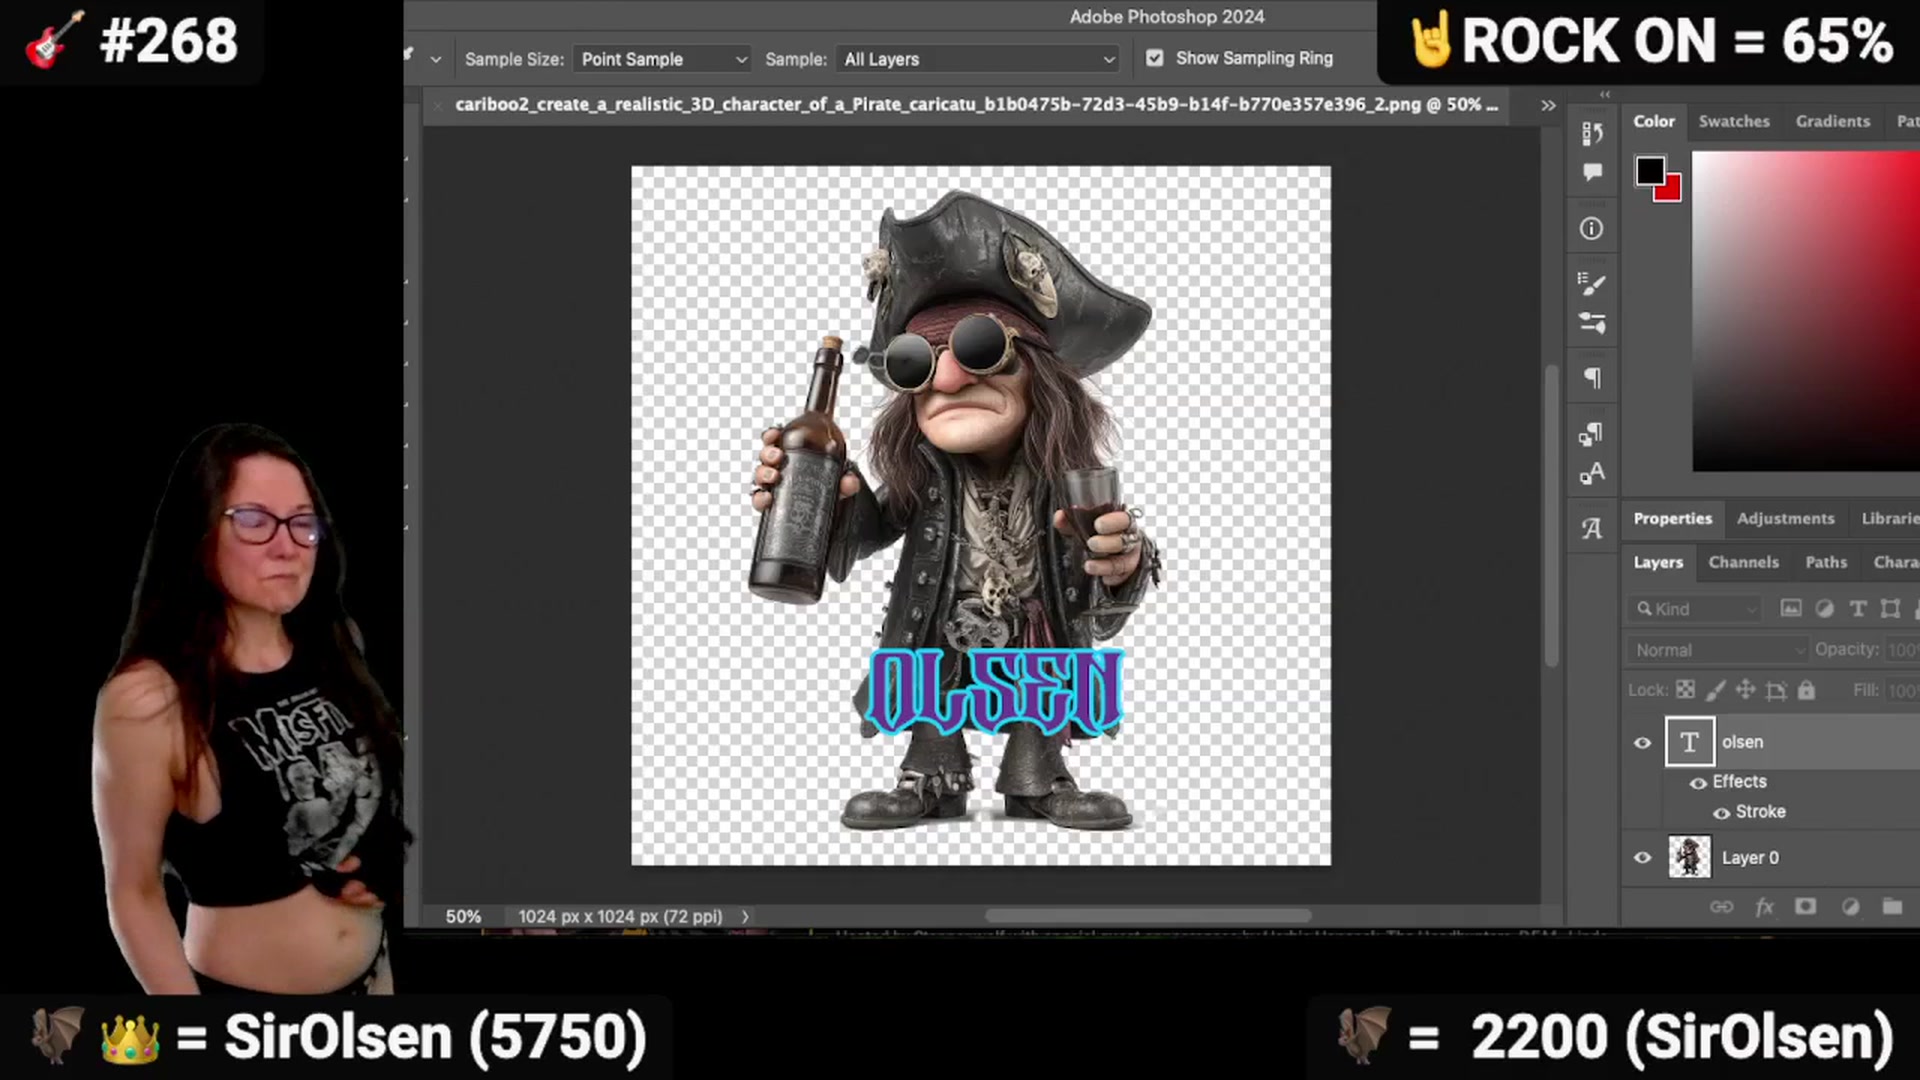Open the Paragraph Styles panel icon

pyautogui.click(x=1591, y=434)
